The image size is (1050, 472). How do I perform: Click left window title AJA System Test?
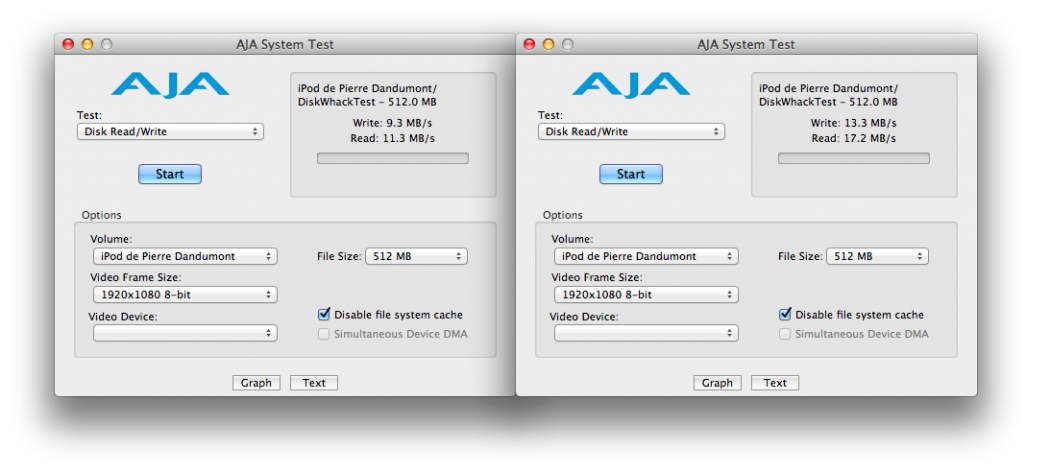pyautogui.click(x=285, y=44)
